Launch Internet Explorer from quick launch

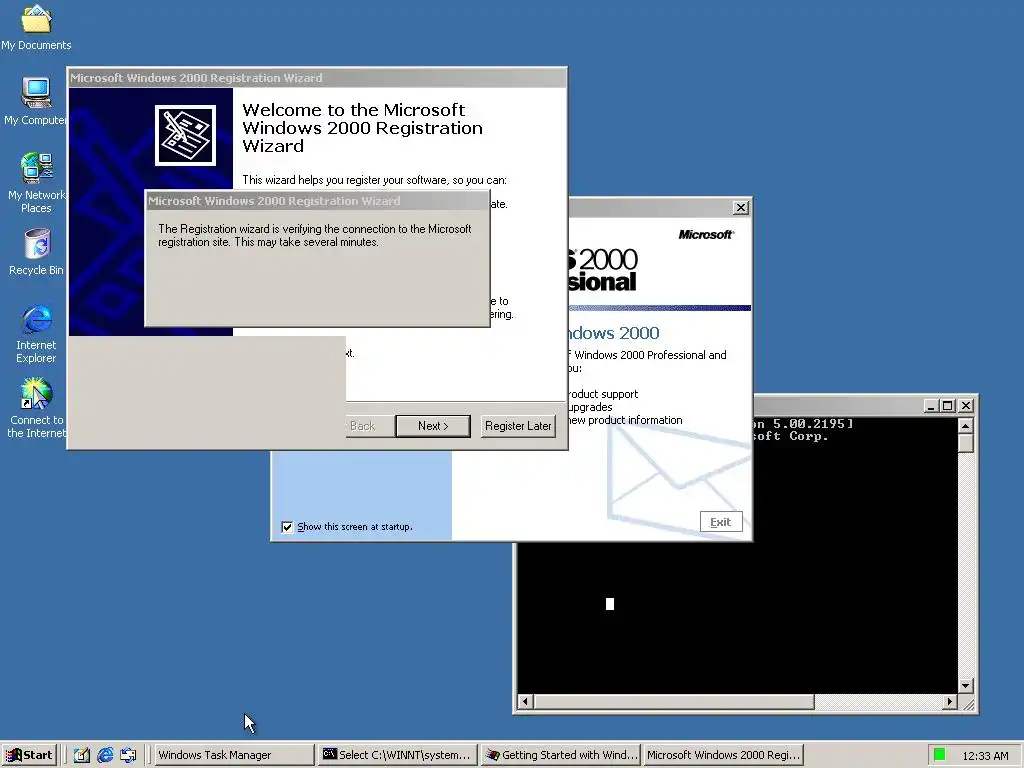tap(105, 755)
